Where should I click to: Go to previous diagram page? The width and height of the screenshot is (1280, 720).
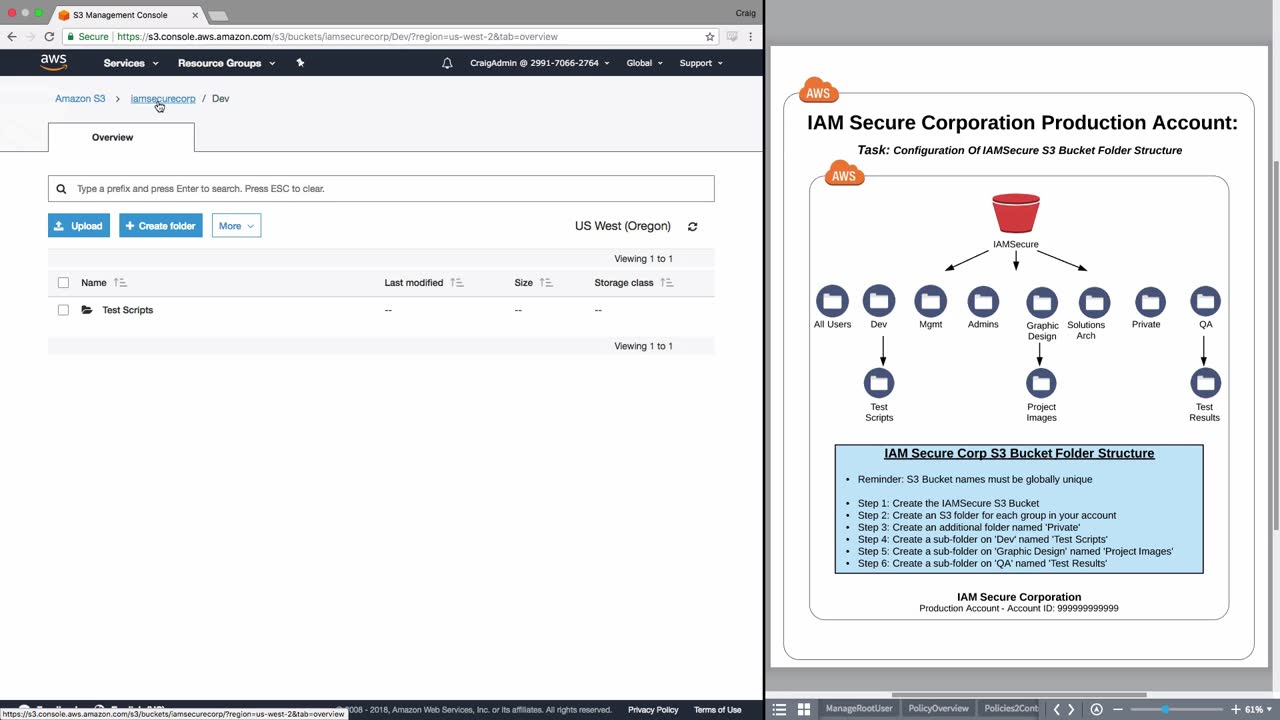pyautogui.click(x=1057, y=709)
